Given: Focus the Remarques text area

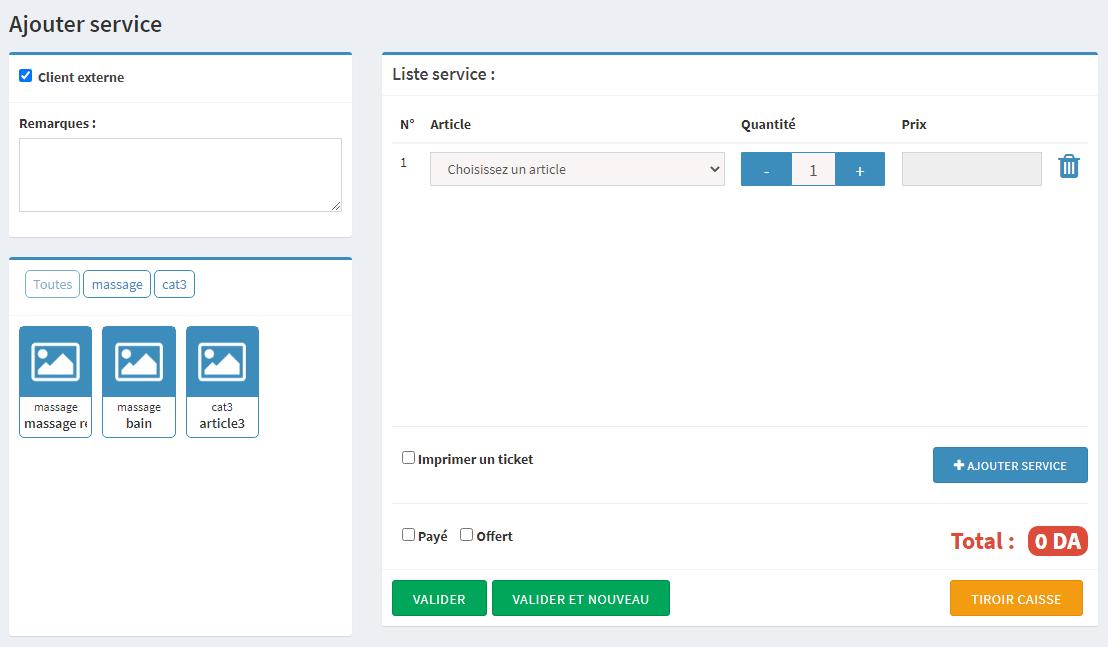Looking at the screenshot, I should pos(180,175).
